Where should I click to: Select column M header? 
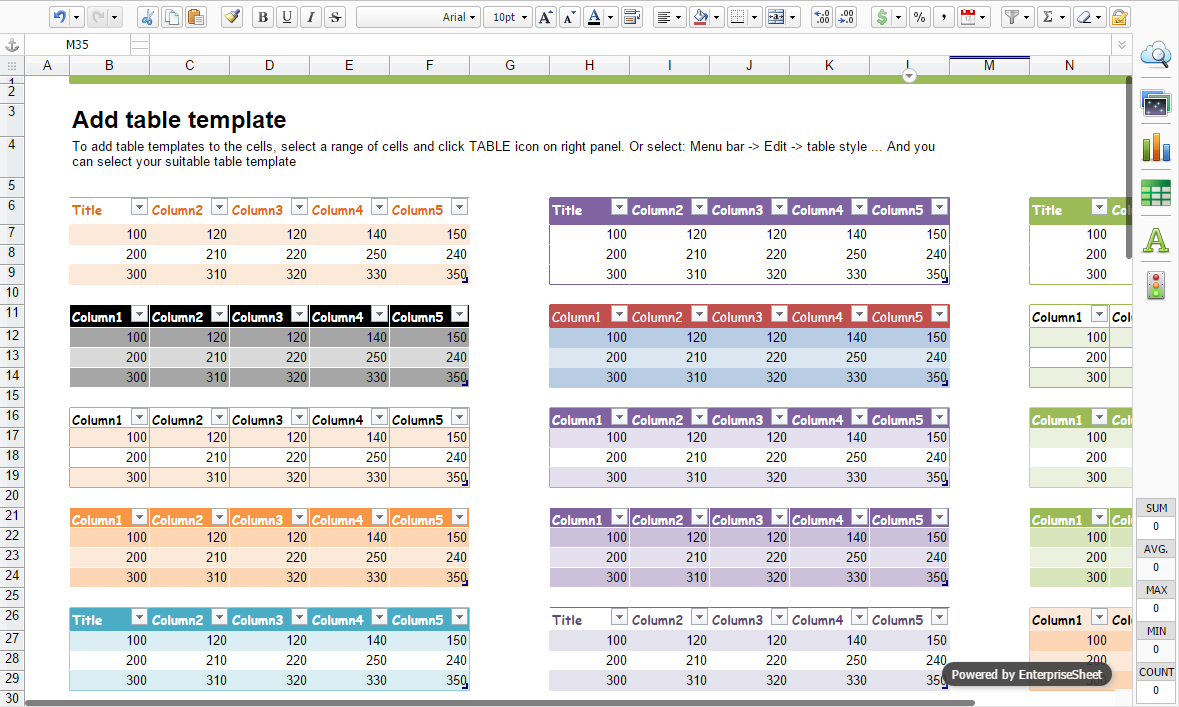pos(989,65)
